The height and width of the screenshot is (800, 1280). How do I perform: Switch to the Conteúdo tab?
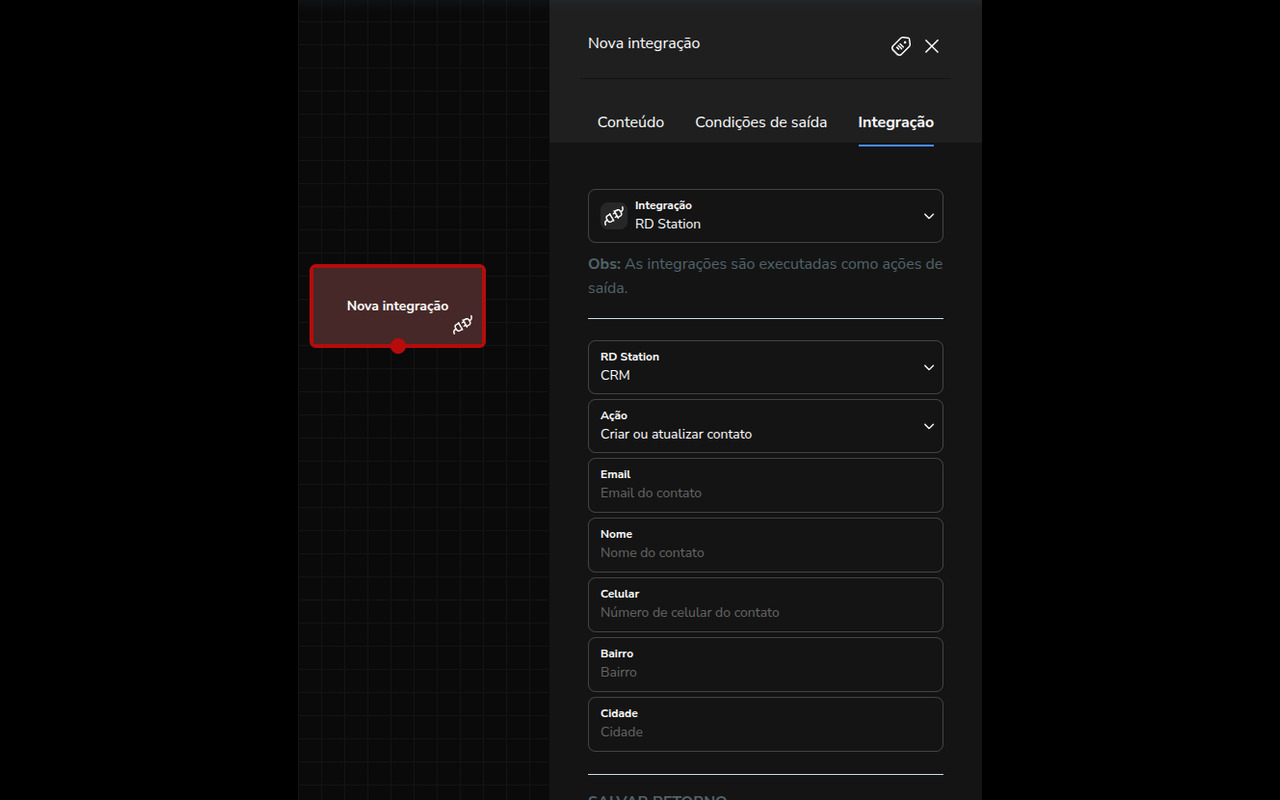click(630, 122)
